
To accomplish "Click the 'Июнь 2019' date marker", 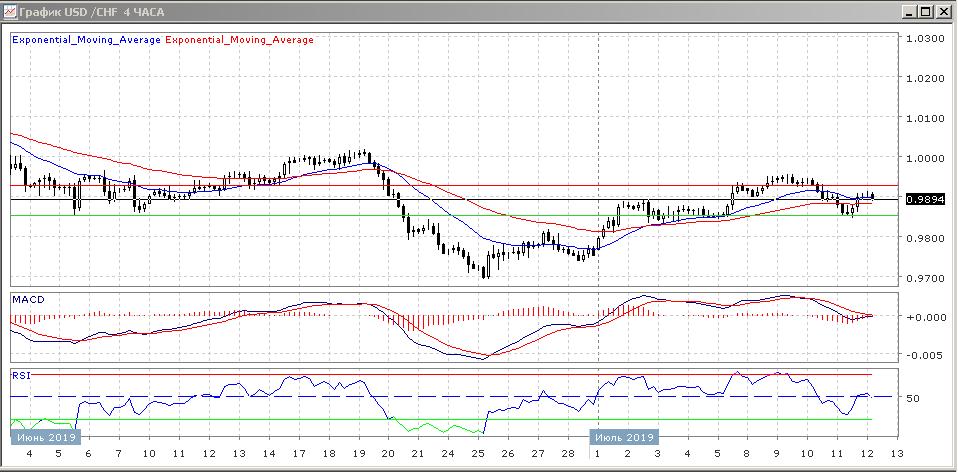I will click(45, 437).
